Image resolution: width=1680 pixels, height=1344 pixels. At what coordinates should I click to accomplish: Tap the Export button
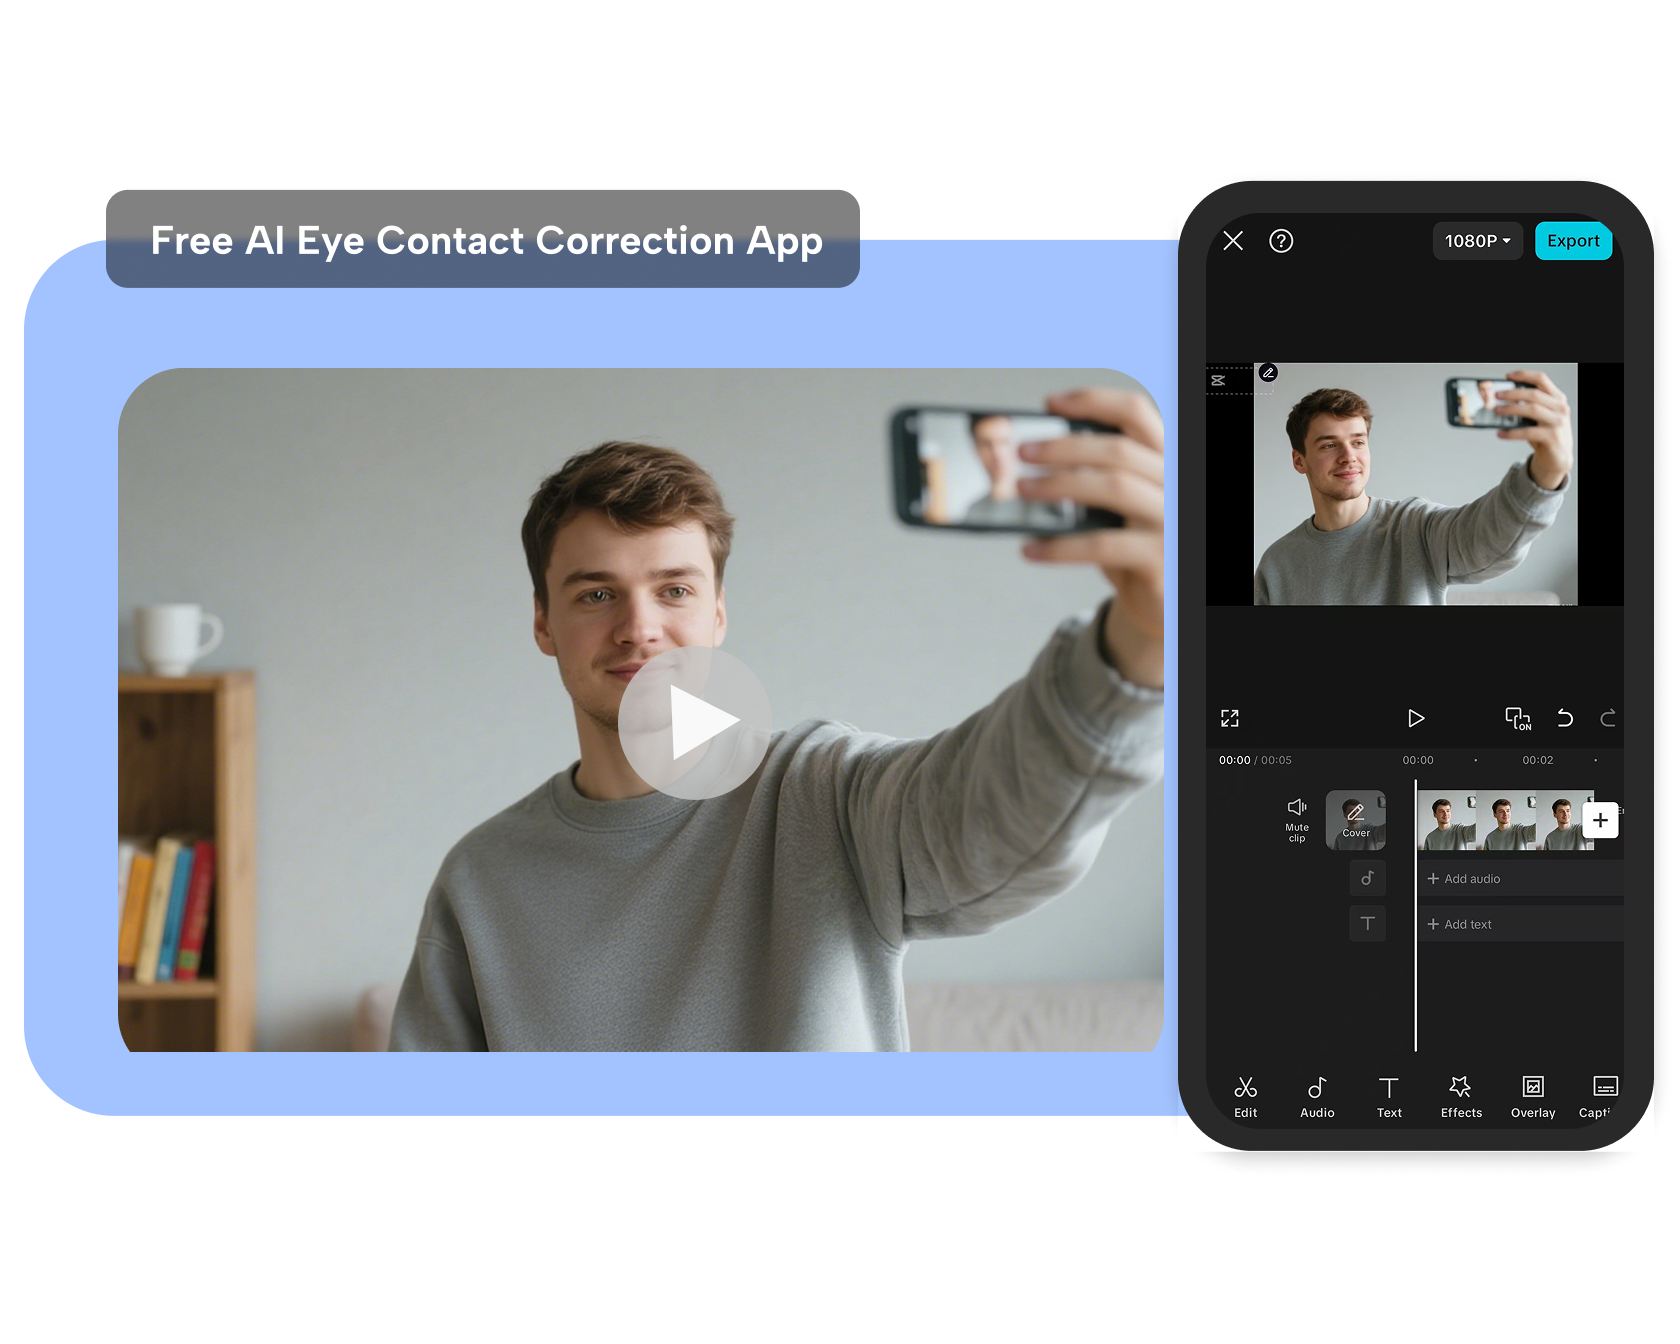click(1573, 241)
